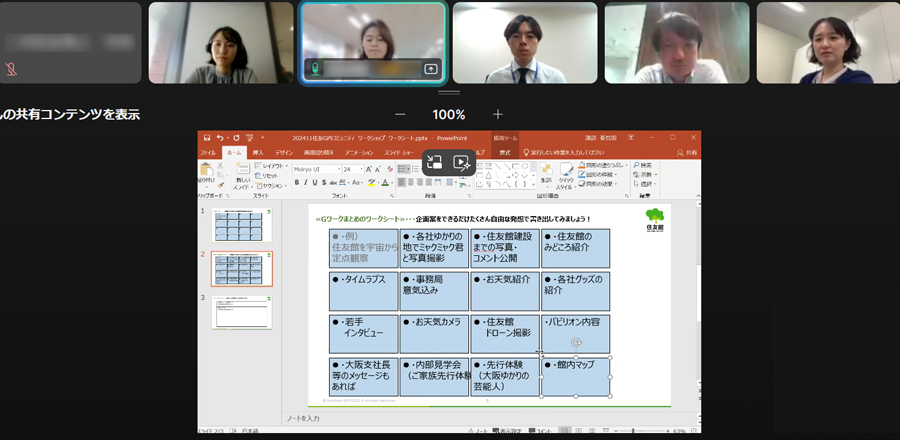
Task: Click the Find search icon in ribbon
Action: pos(637,165)
